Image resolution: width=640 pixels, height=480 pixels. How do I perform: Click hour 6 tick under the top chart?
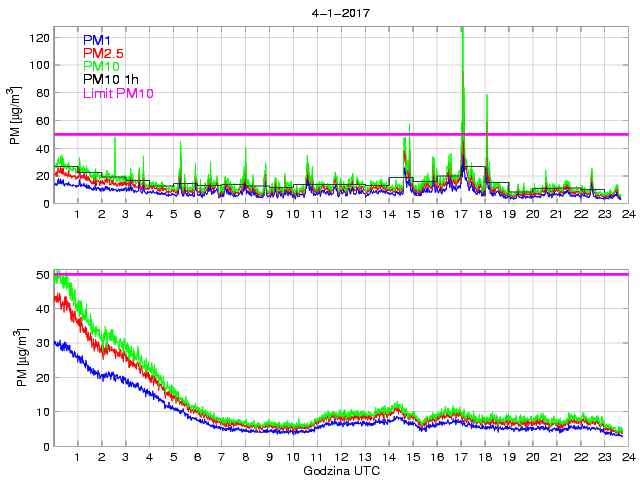point(197,214)
